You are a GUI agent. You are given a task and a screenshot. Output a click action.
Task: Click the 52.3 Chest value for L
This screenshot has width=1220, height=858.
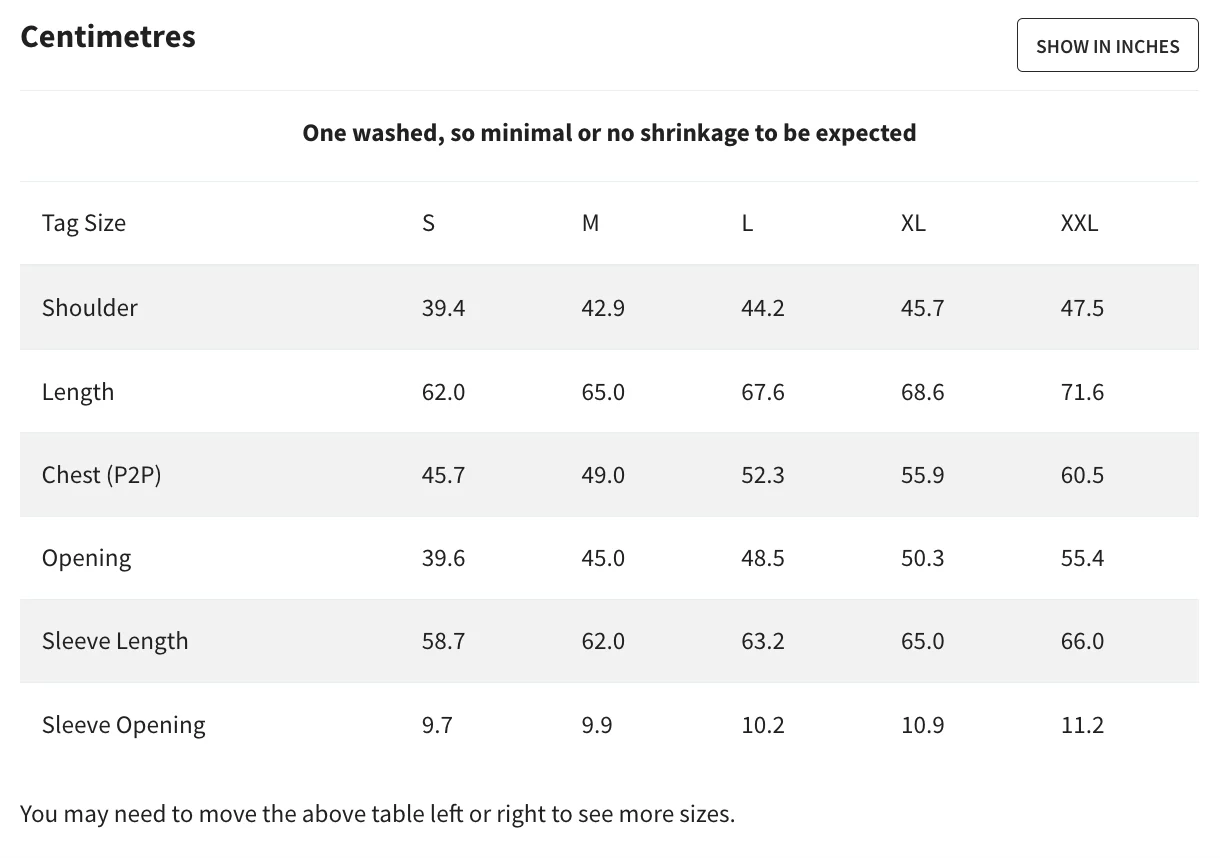763,474
